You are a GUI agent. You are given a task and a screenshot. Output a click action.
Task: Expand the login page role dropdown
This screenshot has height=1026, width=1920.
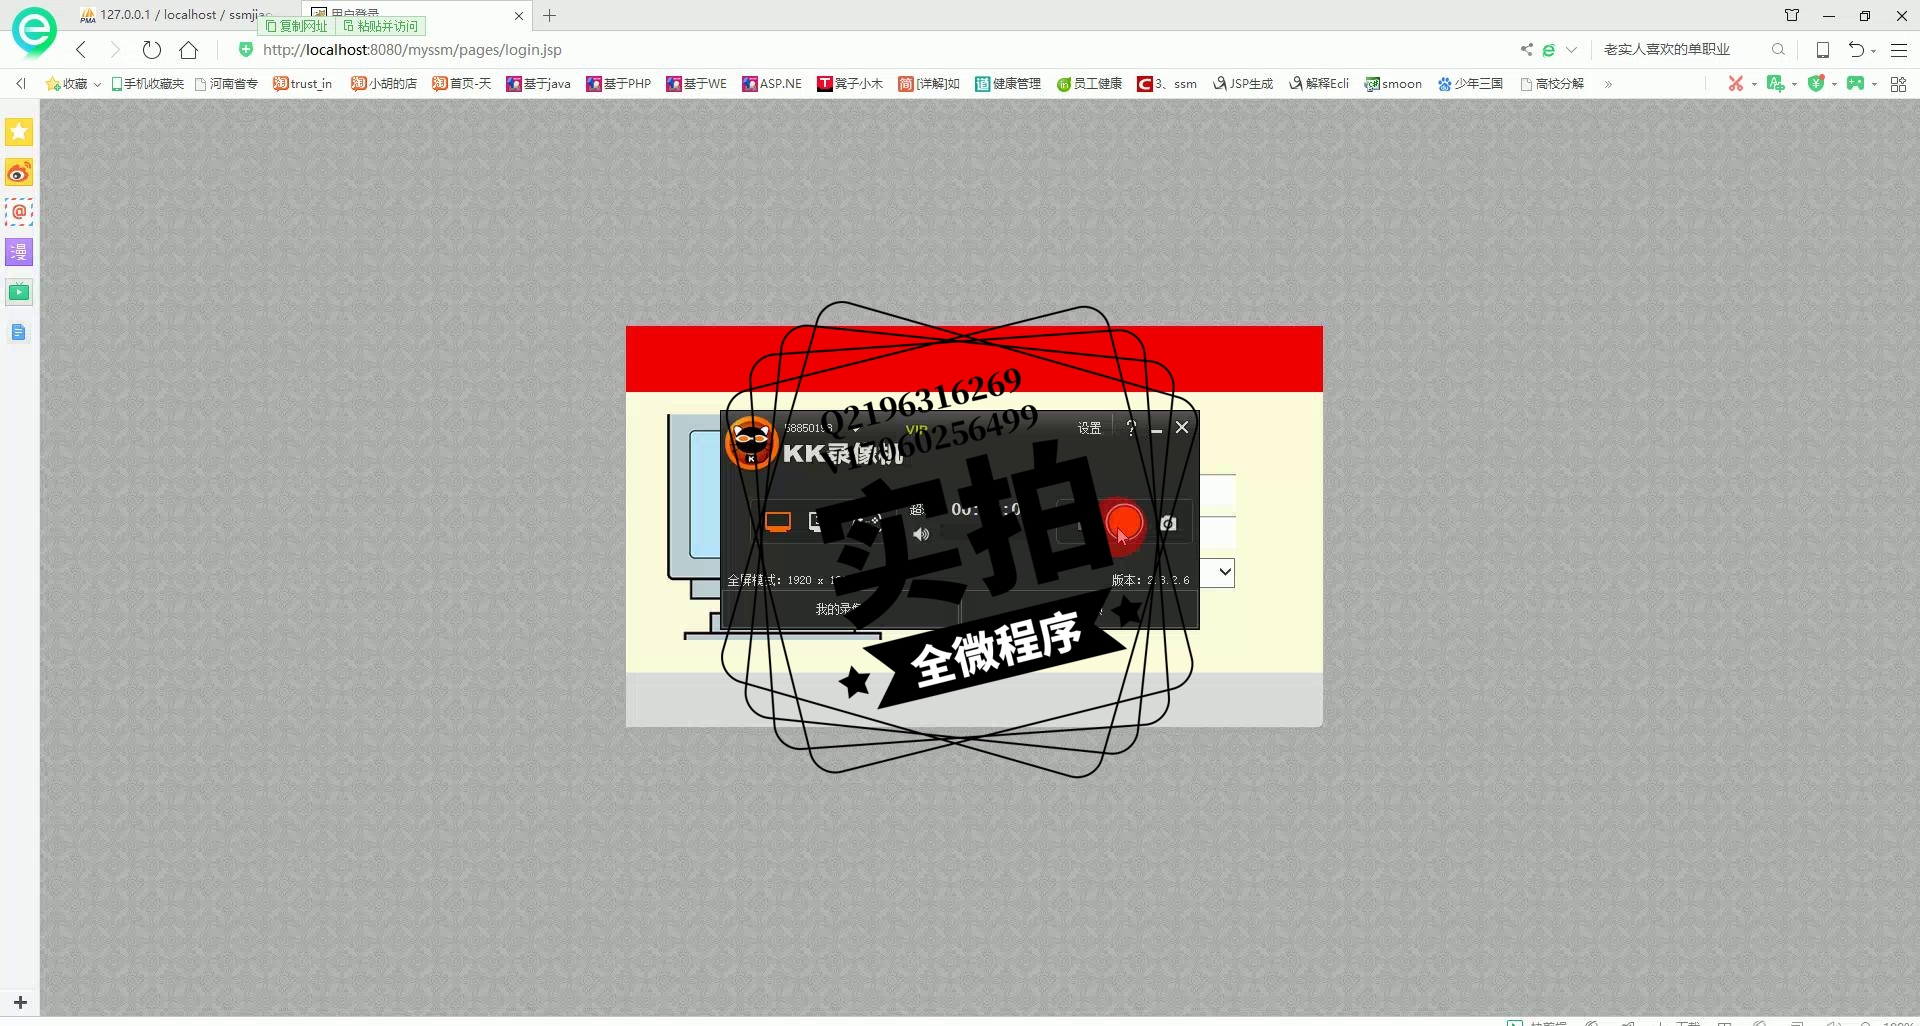tap(1224, 573)
